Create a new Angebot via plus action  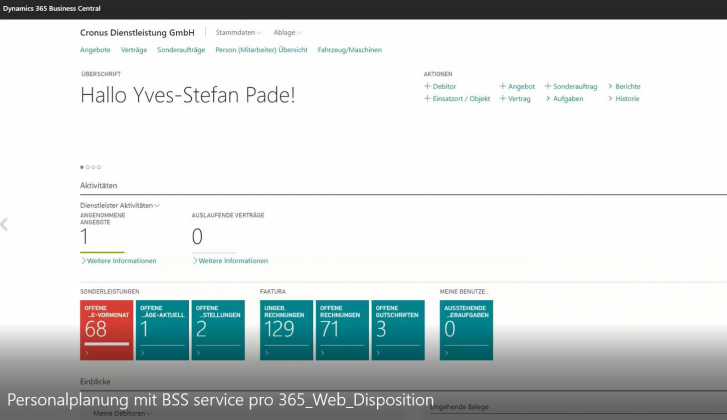517,86
